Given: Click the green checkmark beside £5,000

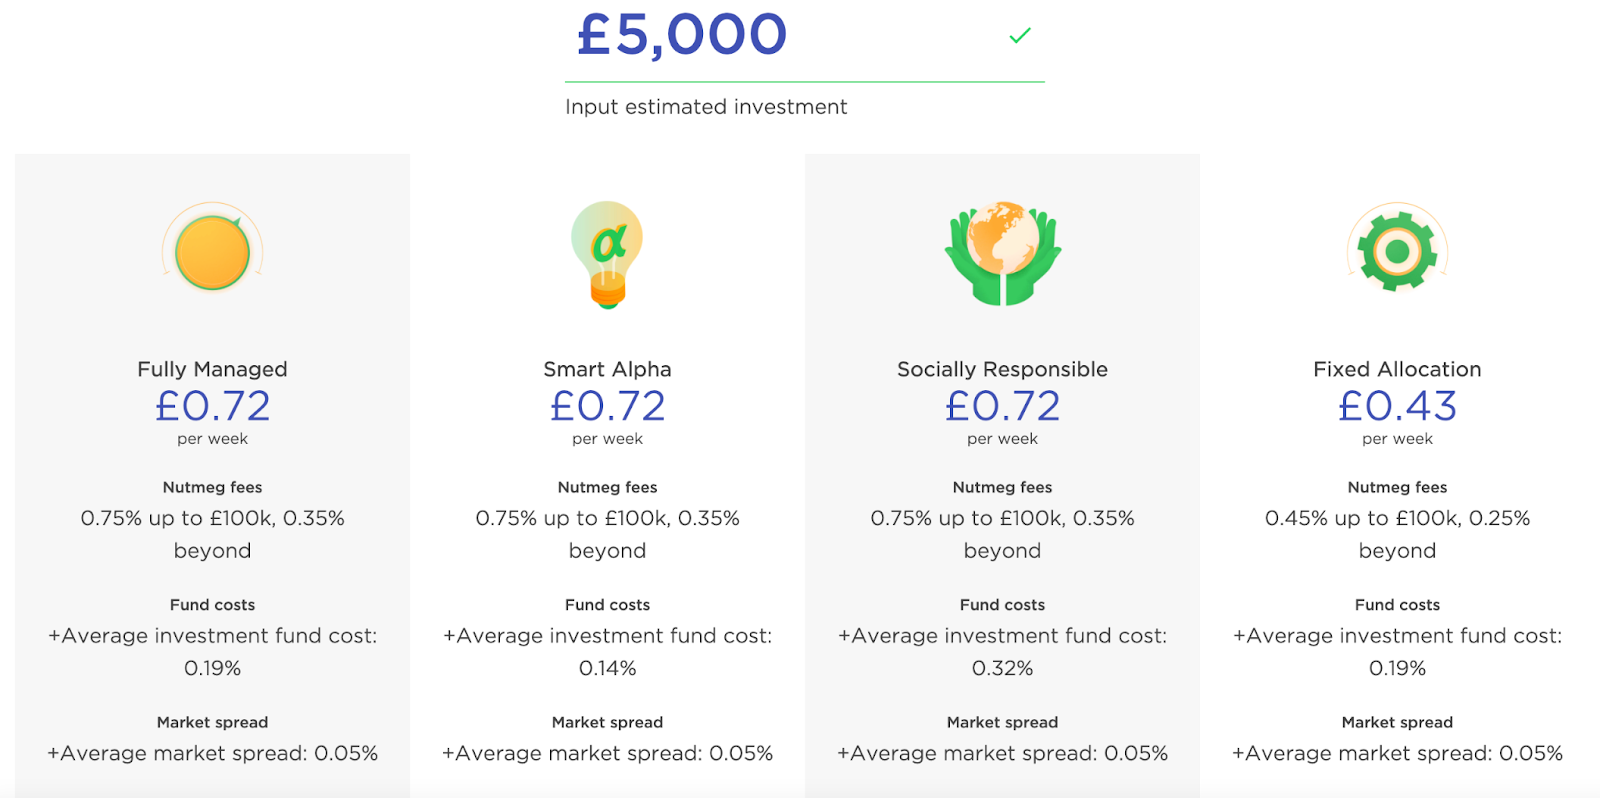Looking at the screenshot, I should click(1020, 36).
